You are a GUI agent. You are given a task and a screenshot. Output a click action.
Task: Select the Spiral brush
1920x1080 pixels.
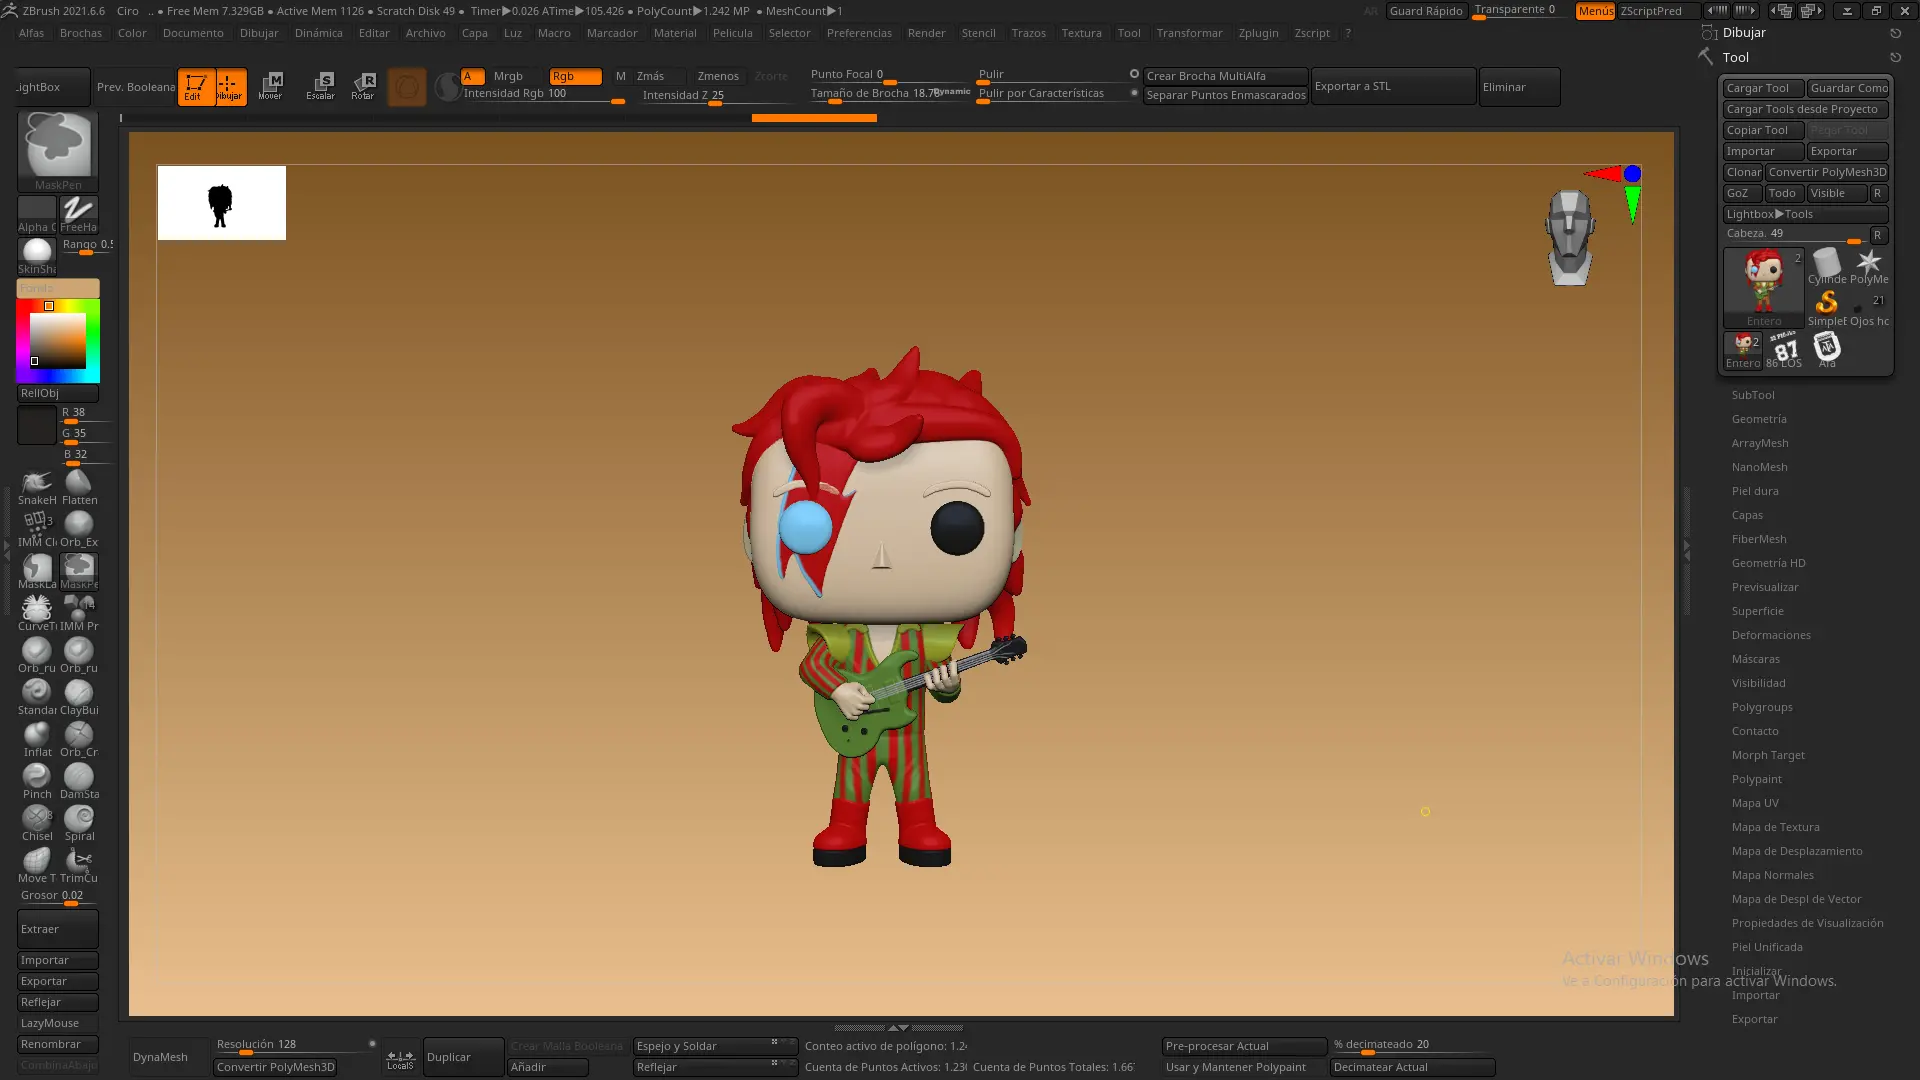point(79,823)
